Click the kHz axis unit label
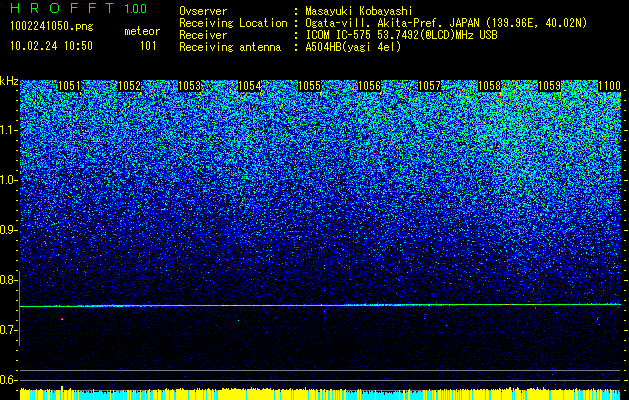This screenshot has width=629, height=400. click(9, 81)
